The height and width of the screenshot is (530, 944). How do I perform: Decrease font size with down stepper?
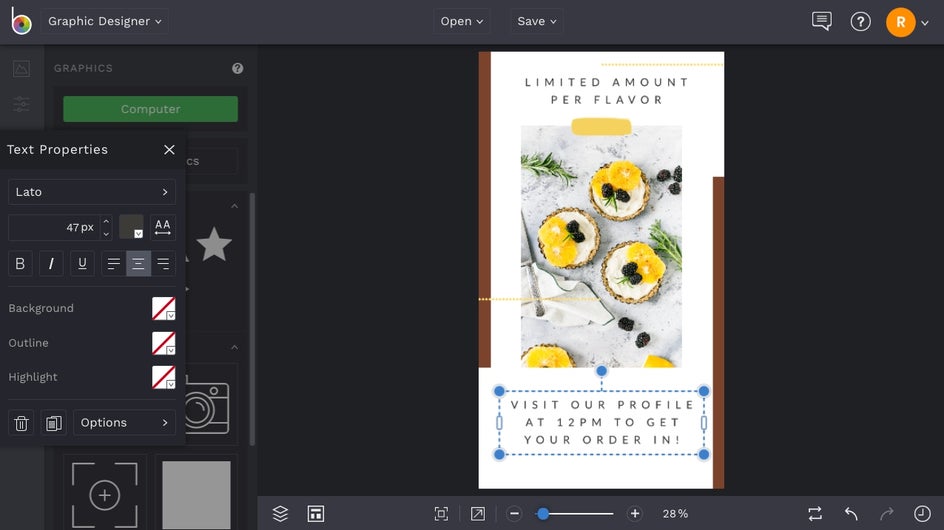(106, 234)
